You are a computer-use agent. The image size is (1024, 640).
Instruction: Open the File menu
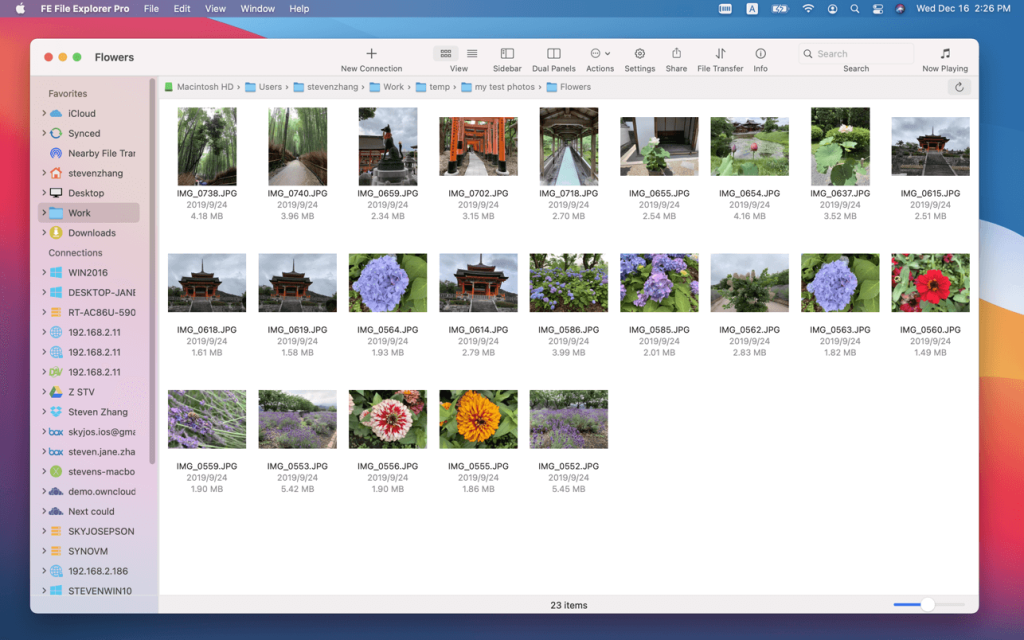(151, 8)
